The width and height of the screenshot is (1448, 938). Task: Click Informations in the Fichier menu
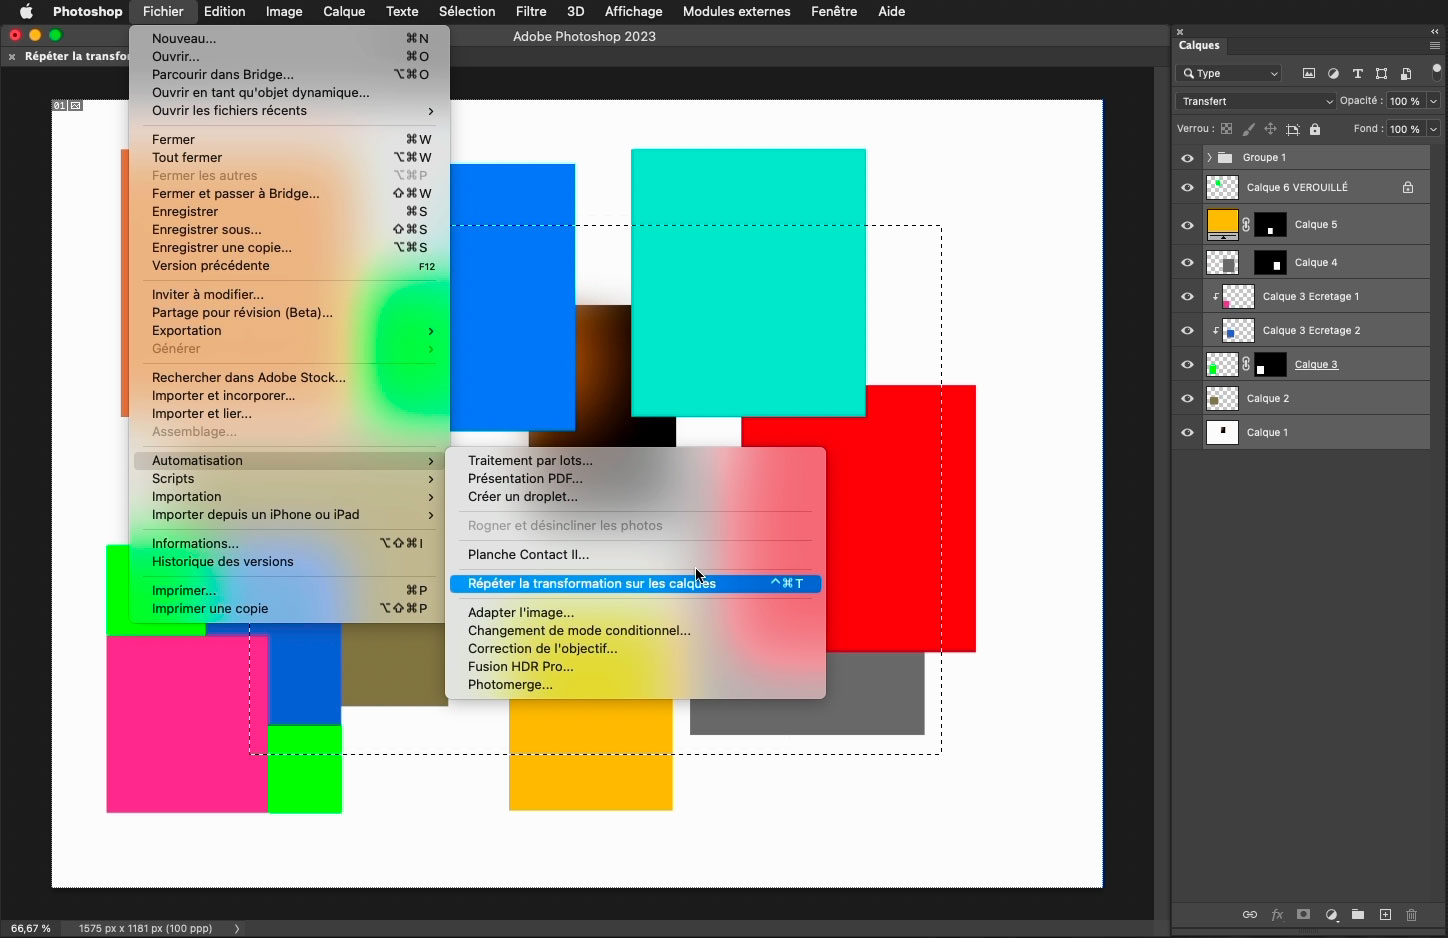(291, 544)
